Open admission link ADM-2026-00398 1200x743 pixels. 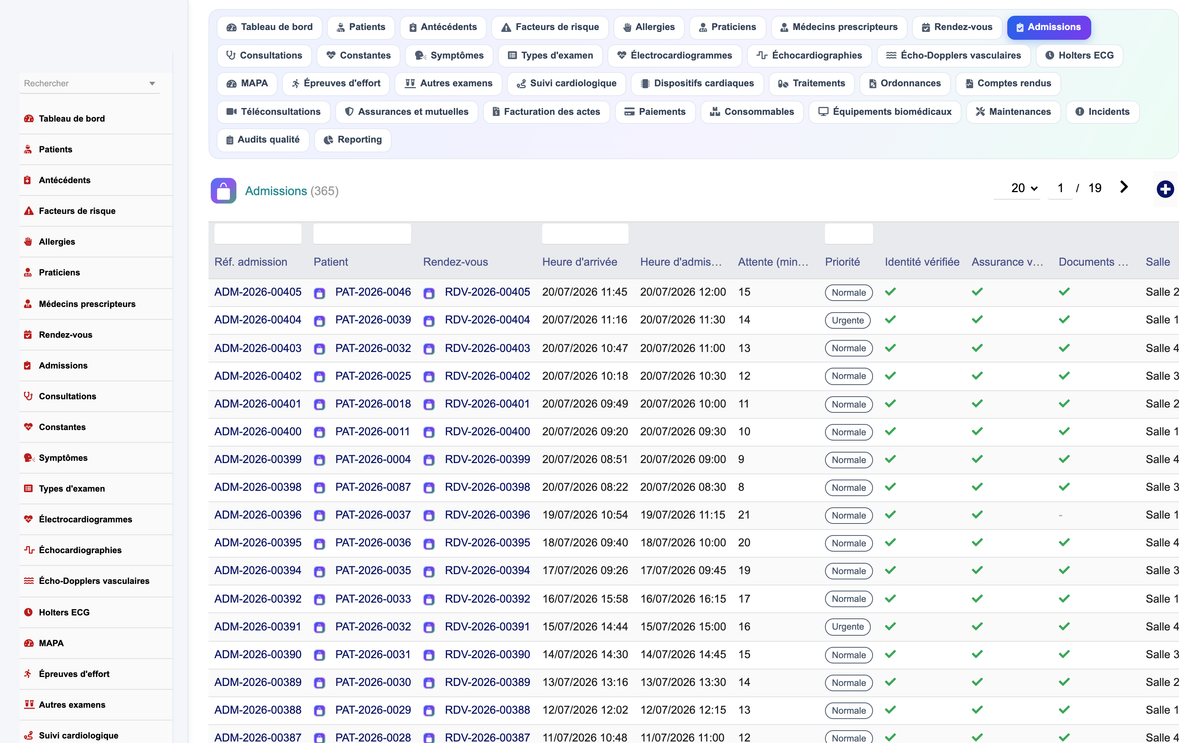click(x=258, y=487)
